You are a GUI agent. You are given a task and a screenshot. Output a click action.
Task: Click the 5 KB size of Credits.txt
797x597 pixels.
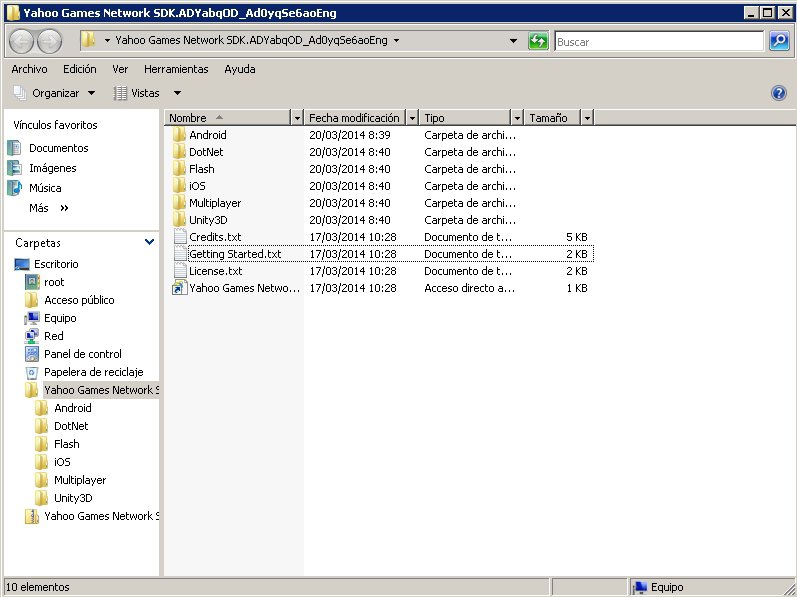(x=577, y=237)
